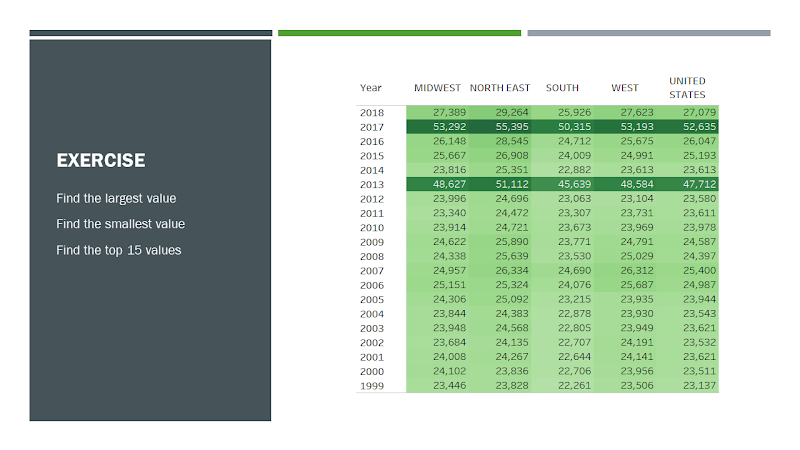Click the EXERCISE heading text
This screenshot has width=800, height=450.
101,160
